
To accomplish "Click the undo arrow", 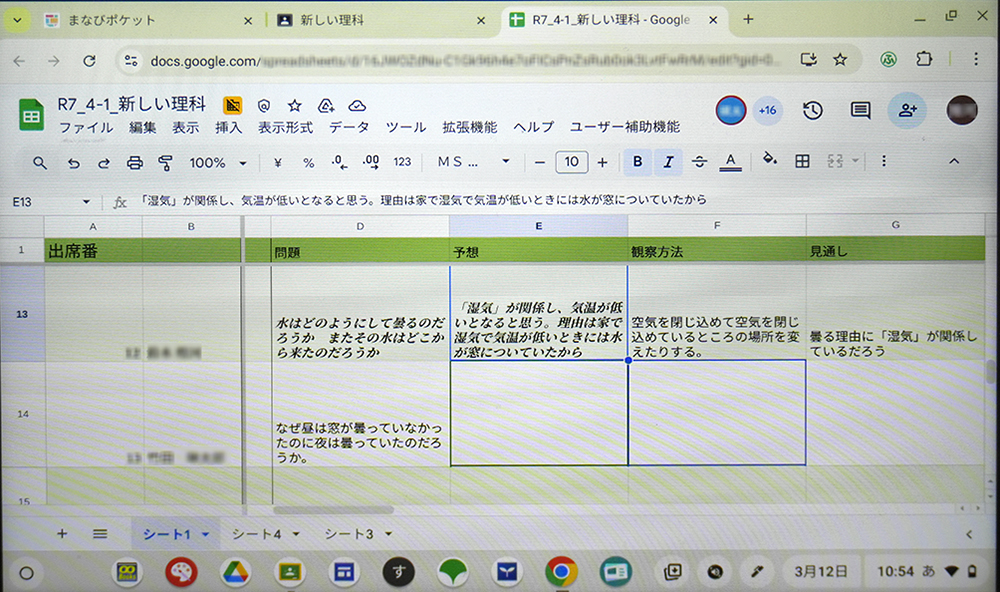I will click(x=73, y=162).
